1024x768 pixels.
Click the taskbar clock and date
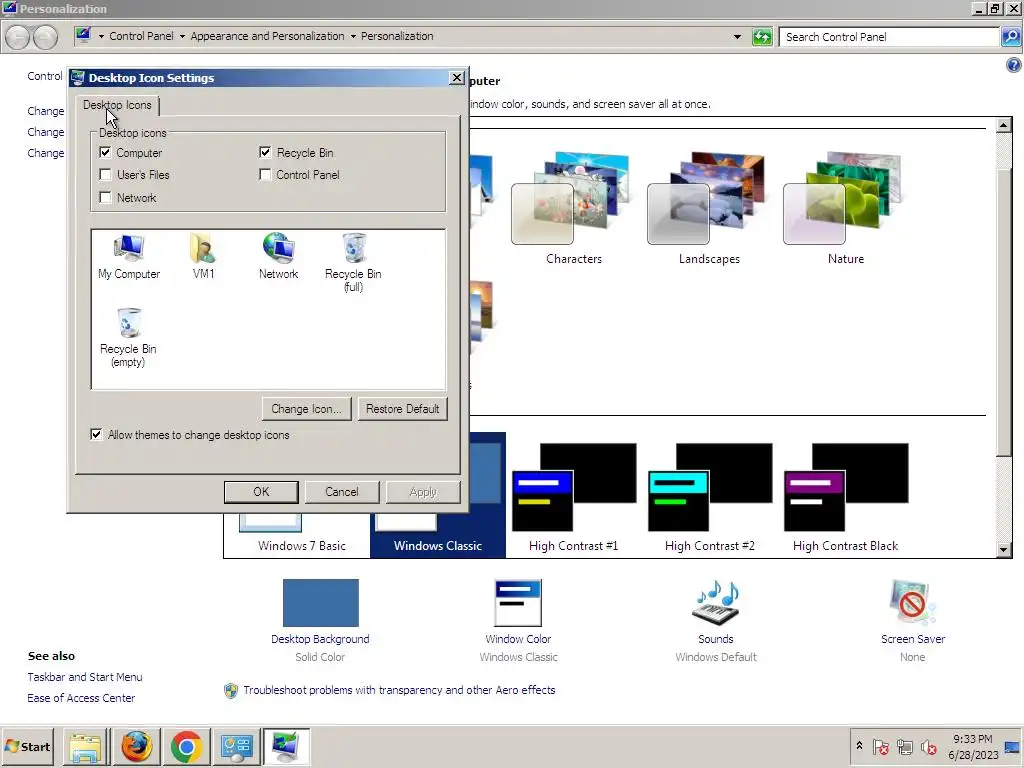(973, 746)
